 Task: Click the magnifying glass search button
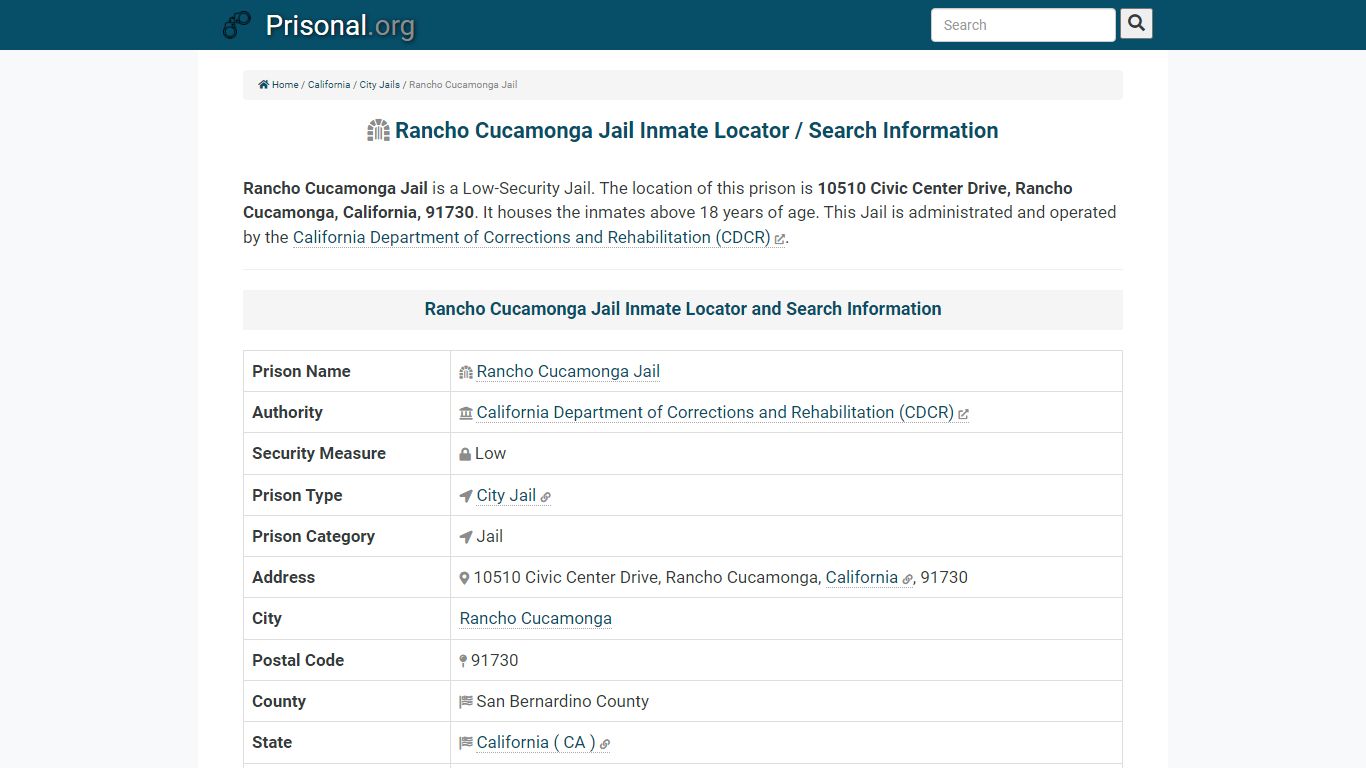(x=1136, y=23)
